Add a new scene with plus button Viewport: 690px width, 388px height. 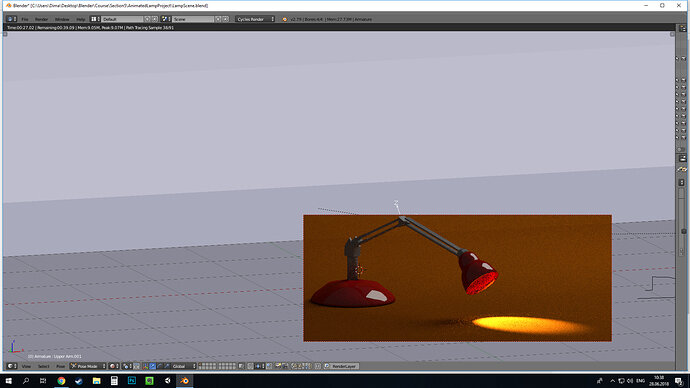tap(218, 19)
